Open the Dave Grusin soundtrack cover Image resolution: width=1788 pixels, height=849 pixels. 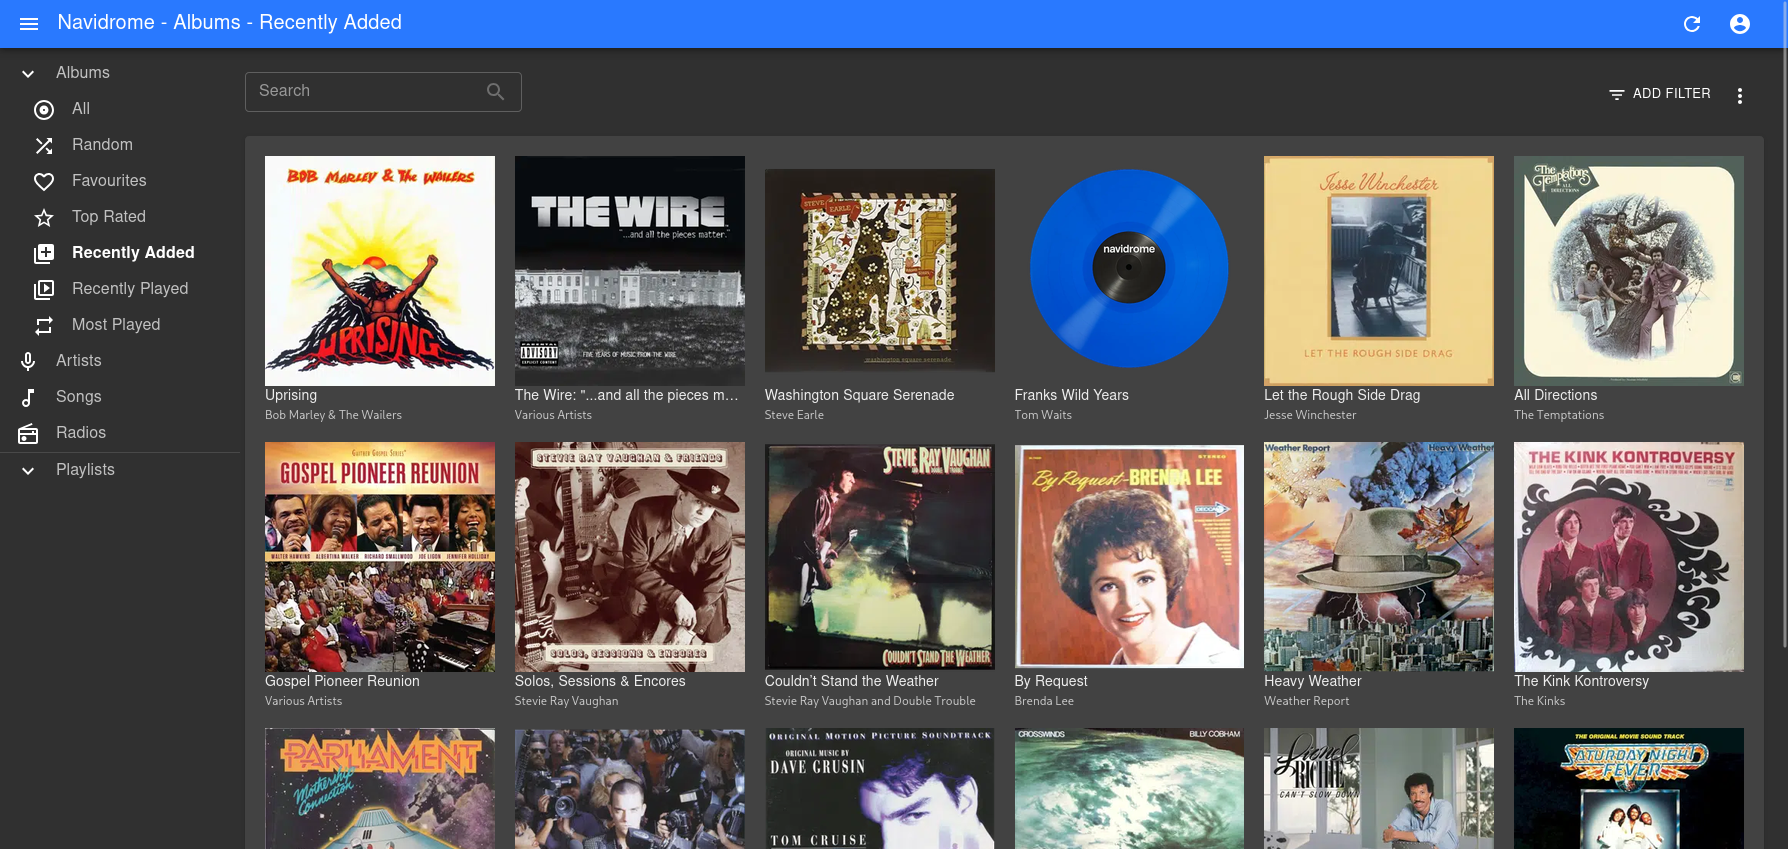[x=880, y=789]
